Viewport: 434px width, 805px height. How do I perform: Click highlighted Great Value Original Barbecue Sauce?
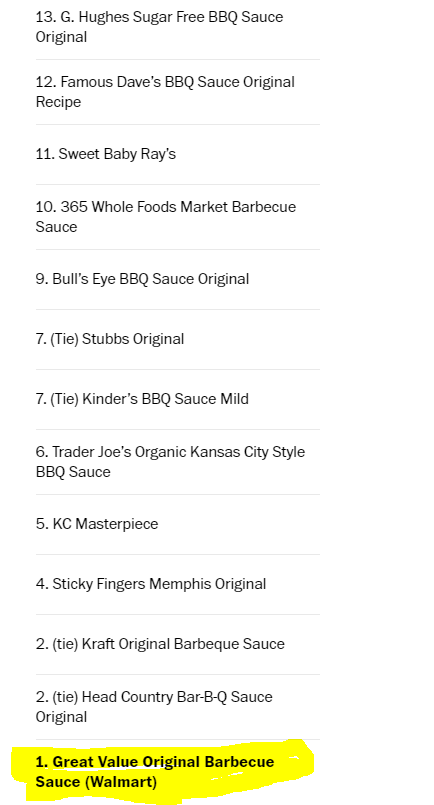[155, 772]
